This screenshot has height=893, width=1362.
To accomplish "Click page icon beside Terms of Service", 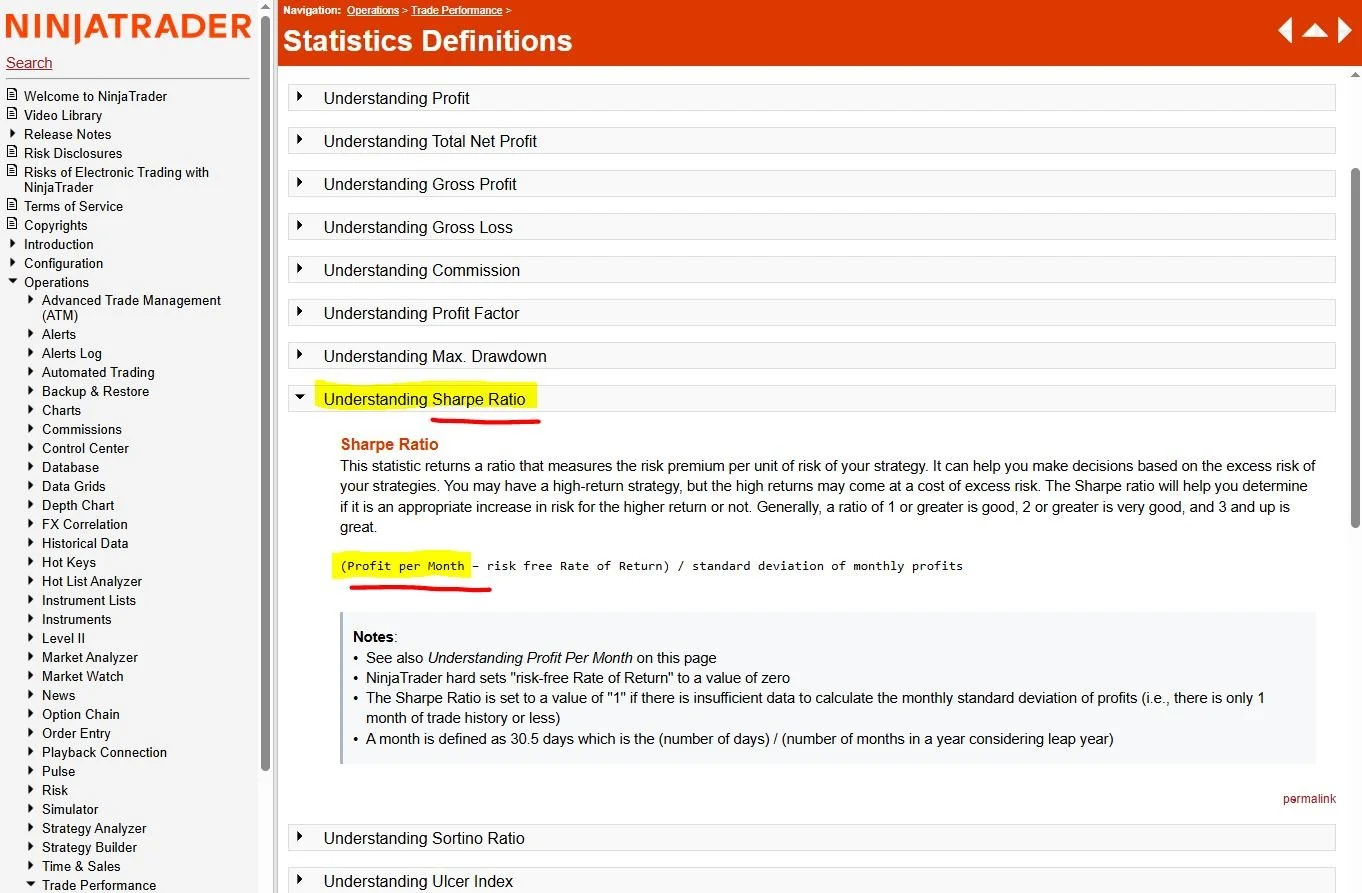I will pos(12,205).
